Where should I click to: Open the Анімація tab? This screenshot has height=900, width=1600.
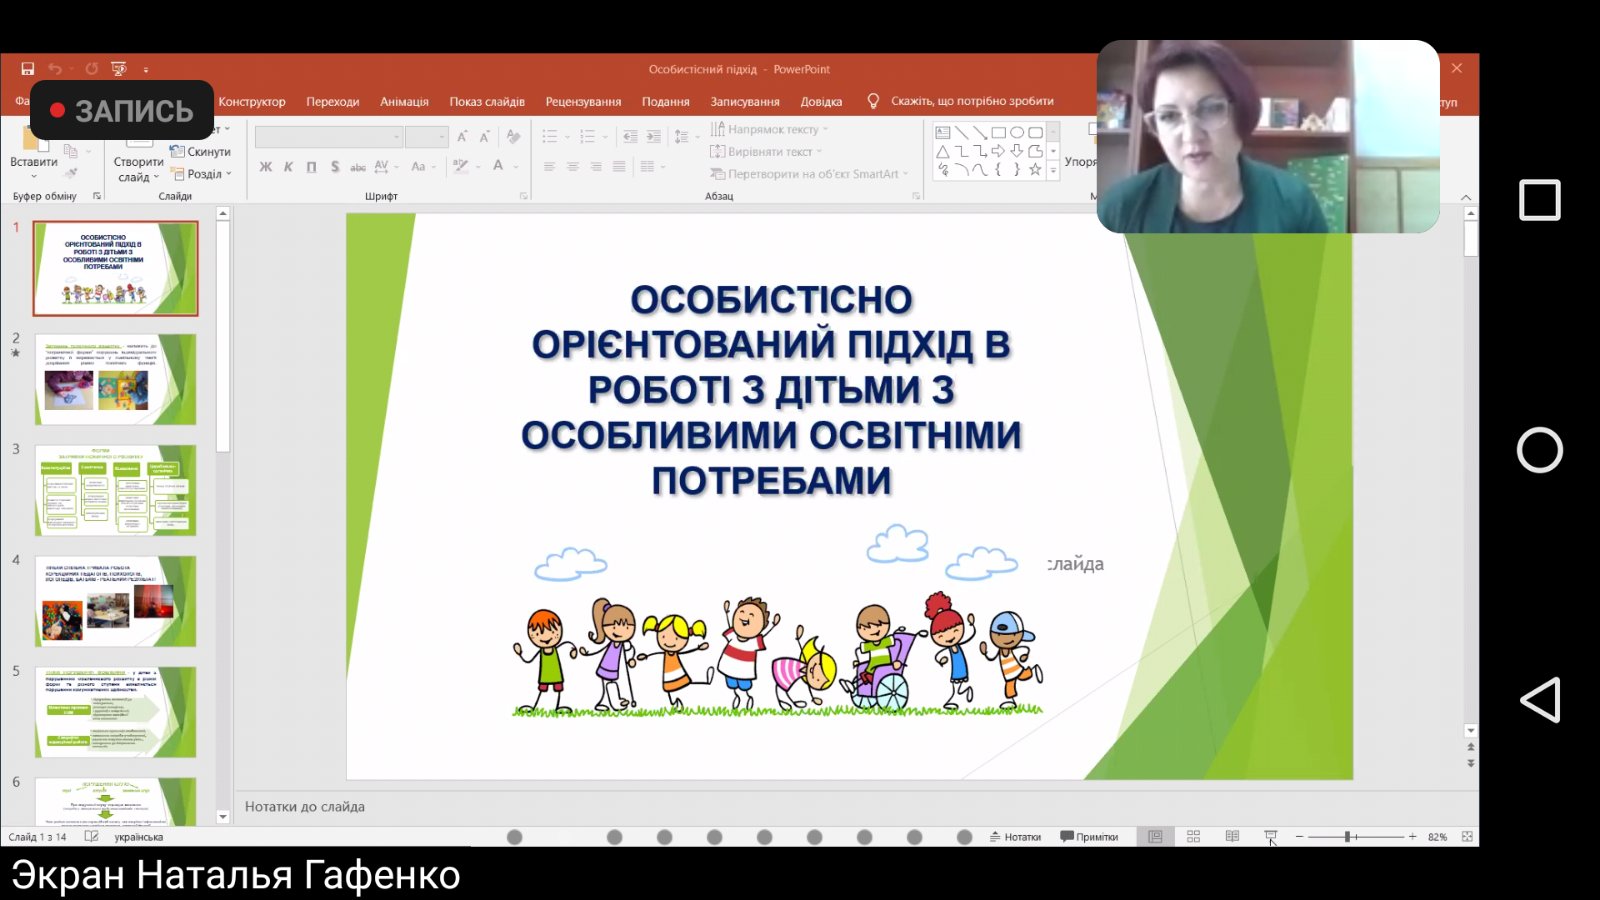(404, 102)
